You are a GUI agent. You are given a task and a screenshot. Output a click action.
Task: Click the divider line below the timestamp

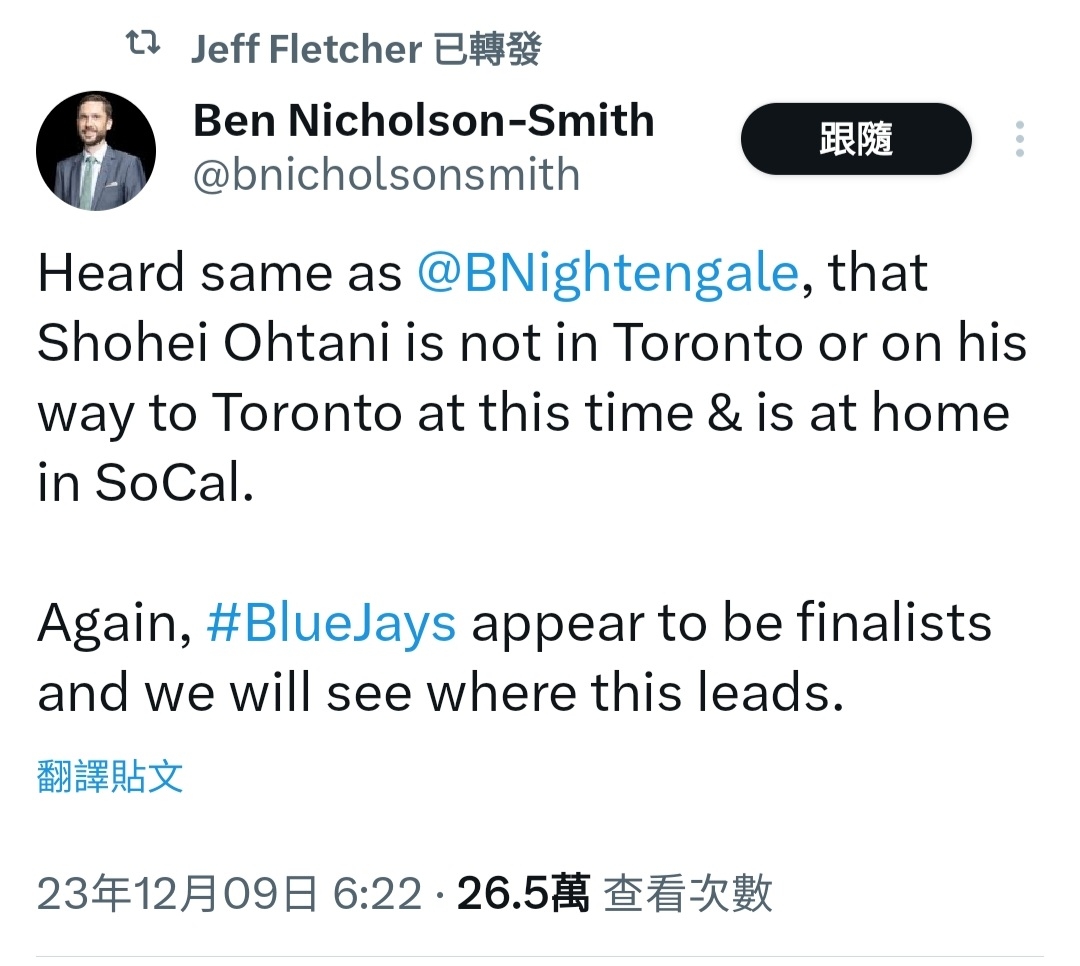[540, 956]
